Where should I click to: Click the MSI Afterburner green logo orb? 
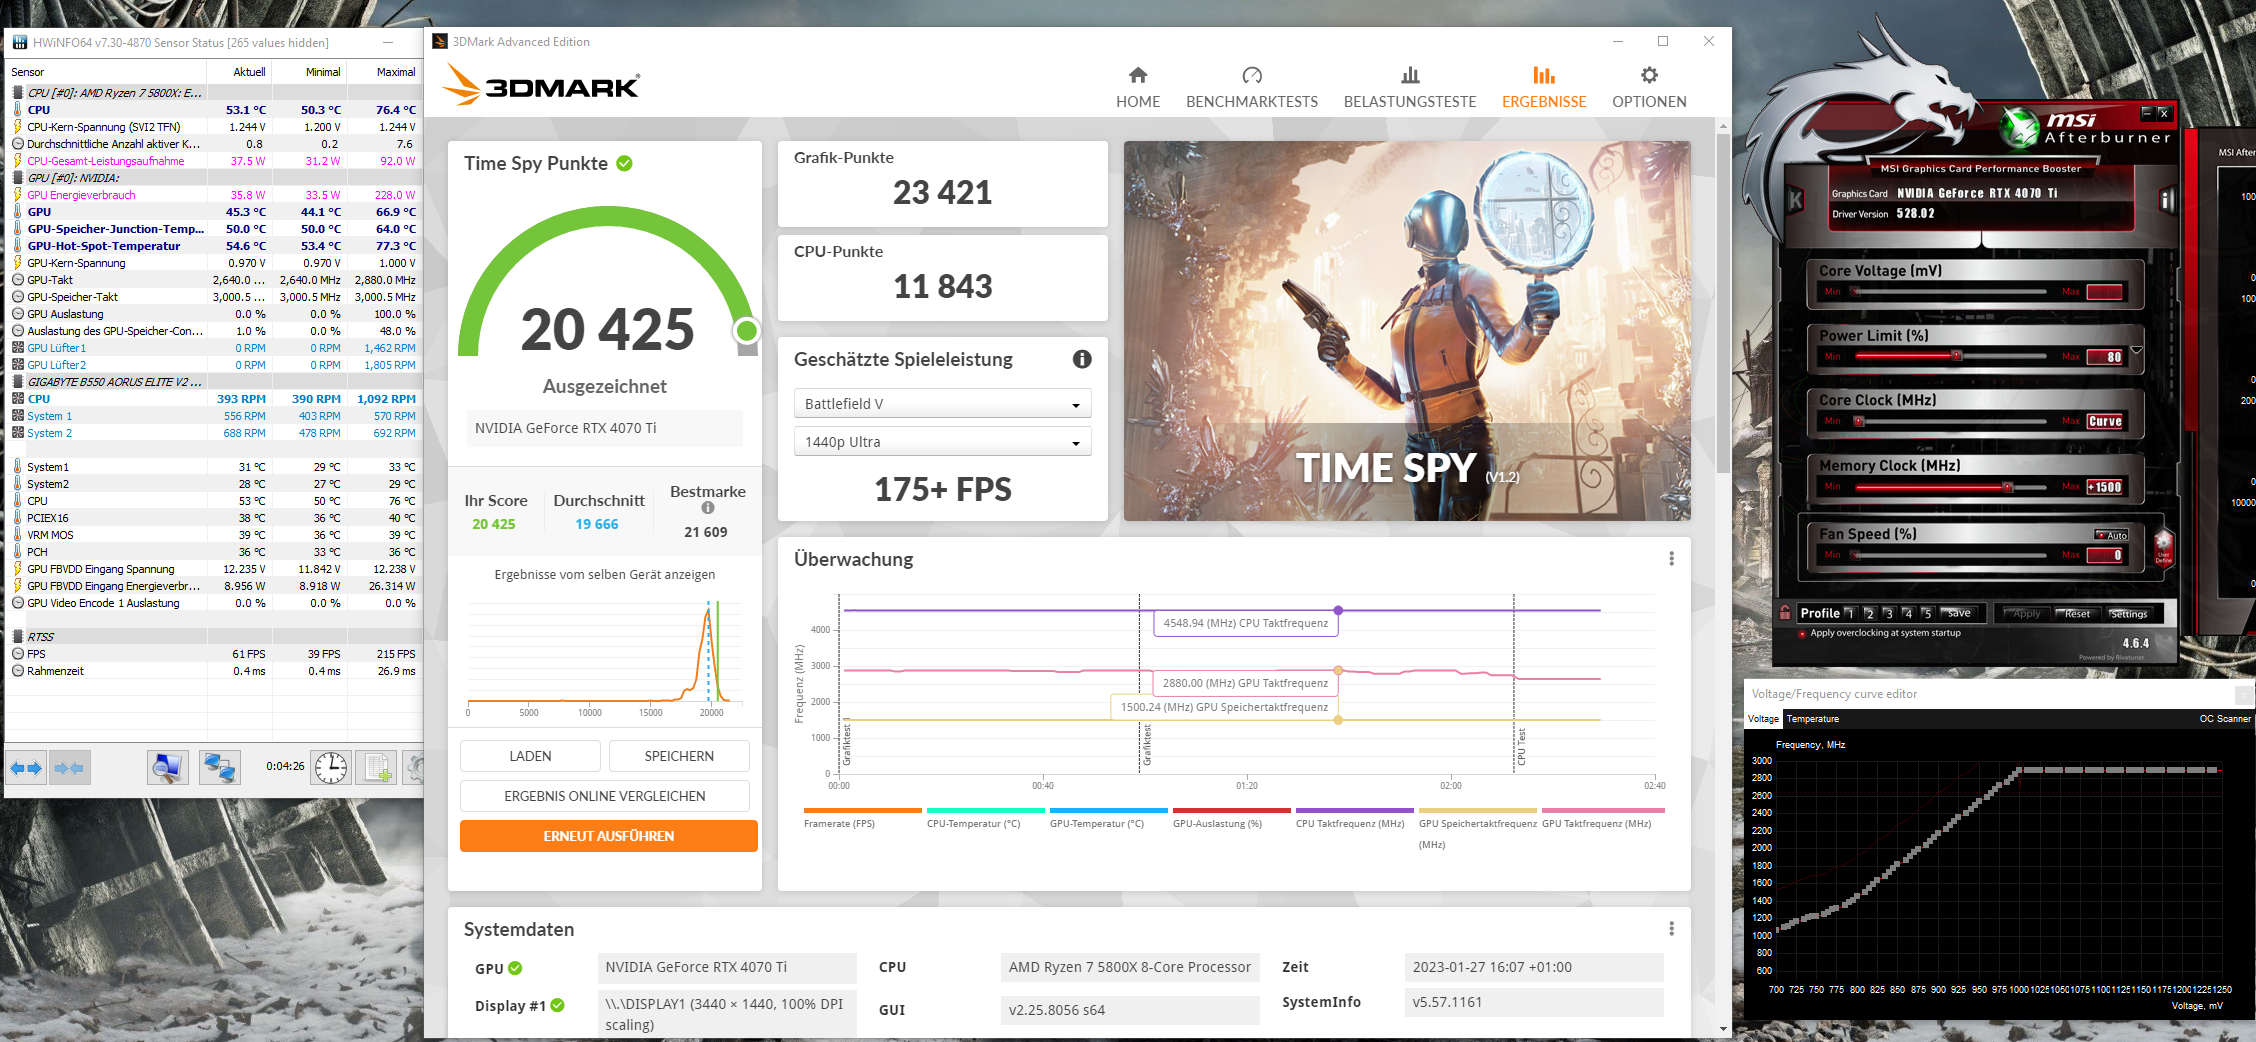[2020, 128]
